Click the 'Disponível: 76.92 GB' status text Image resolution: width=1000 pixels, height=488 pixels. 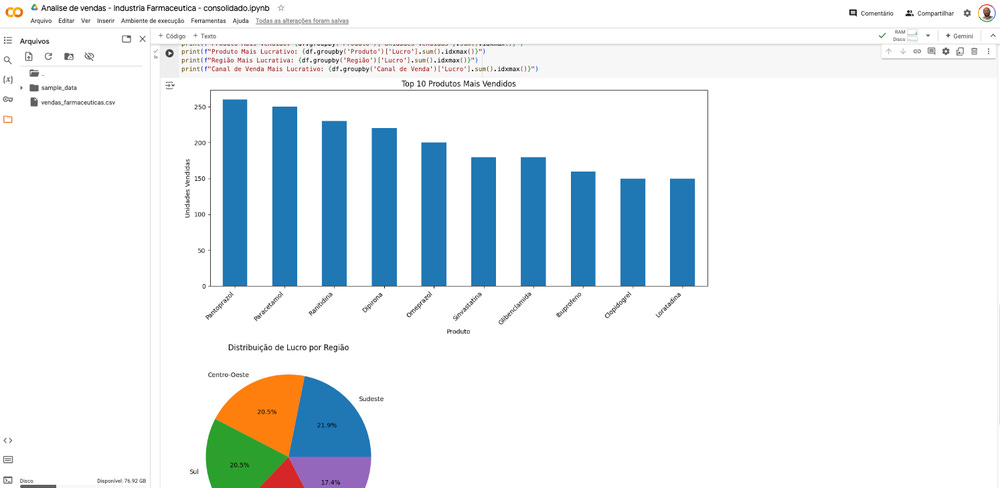point(121,480)
